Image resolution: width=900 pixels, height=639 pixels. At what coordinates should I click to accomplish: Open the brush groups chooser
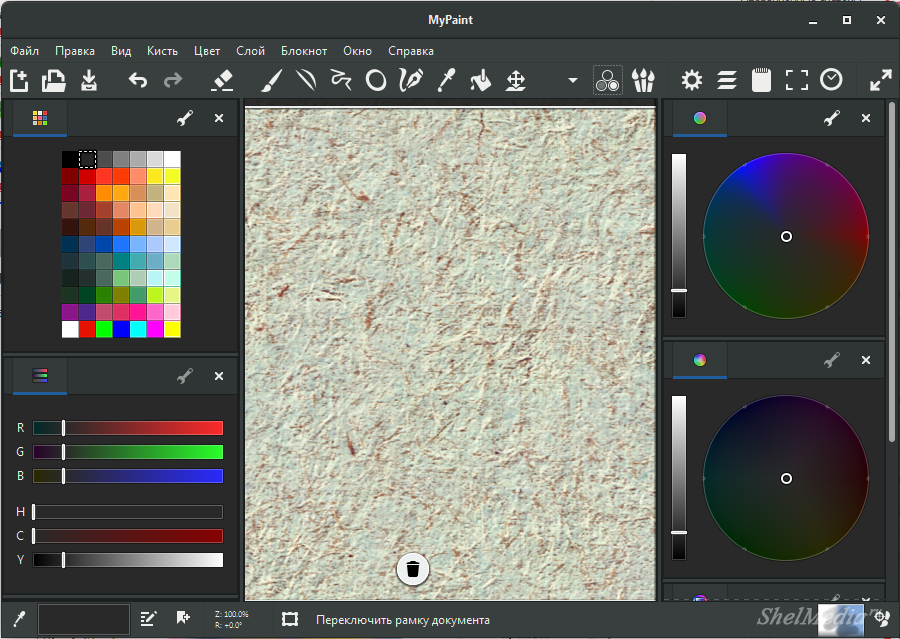[643, 80]
